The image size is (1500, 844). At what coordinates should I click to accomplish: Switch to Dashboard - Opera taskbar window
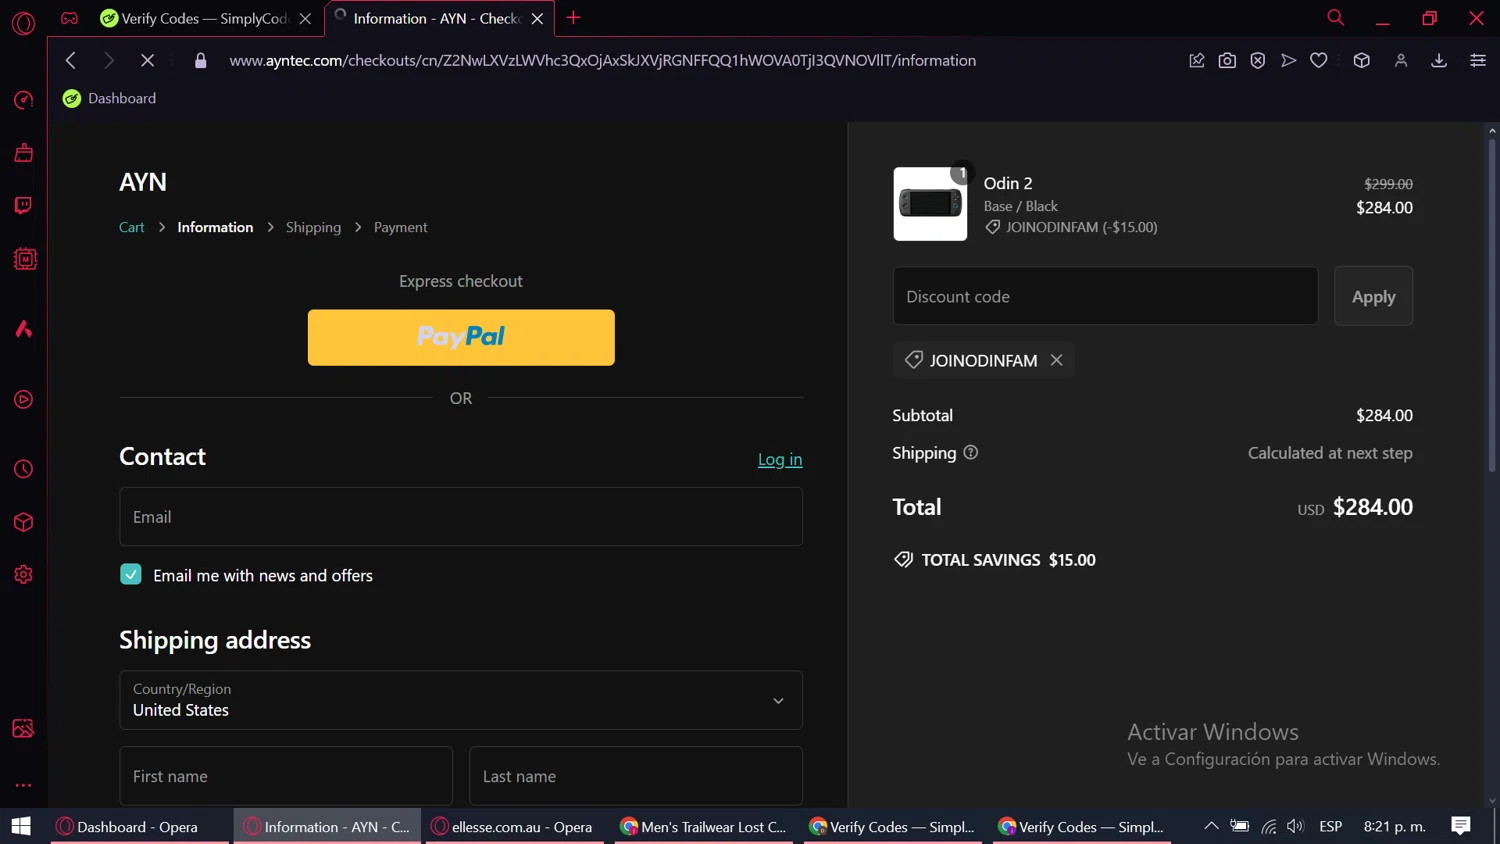pyautogui.click(x=139, y=826)
